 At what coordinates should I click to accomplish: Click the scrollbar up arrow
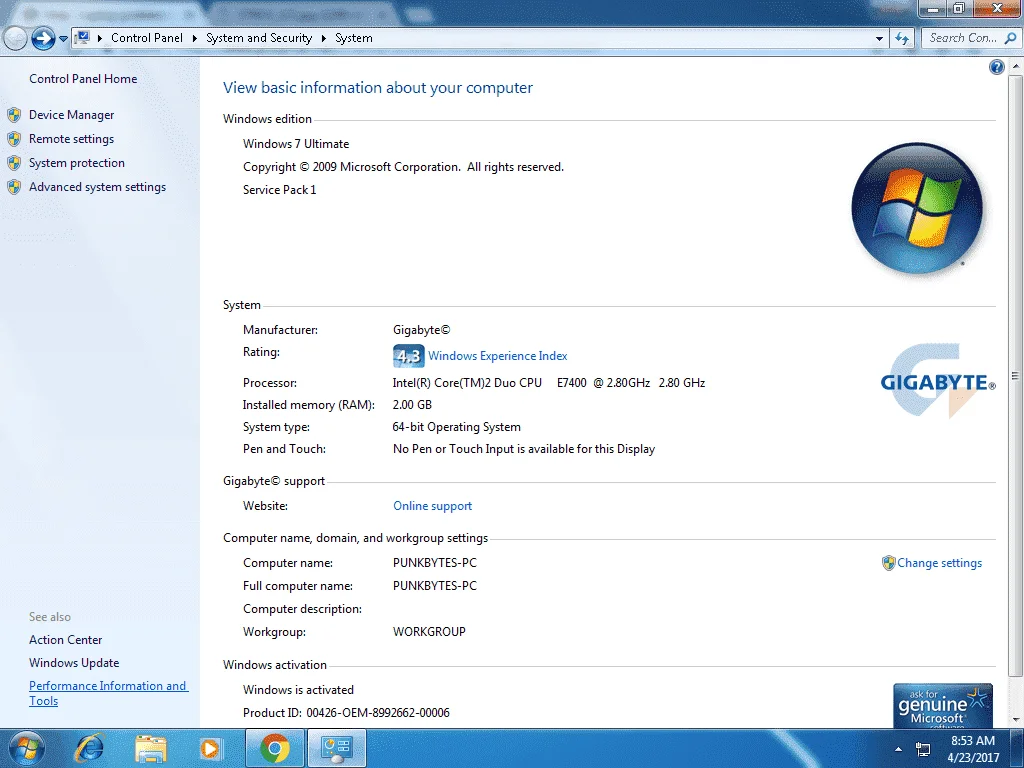(1015, 66)
